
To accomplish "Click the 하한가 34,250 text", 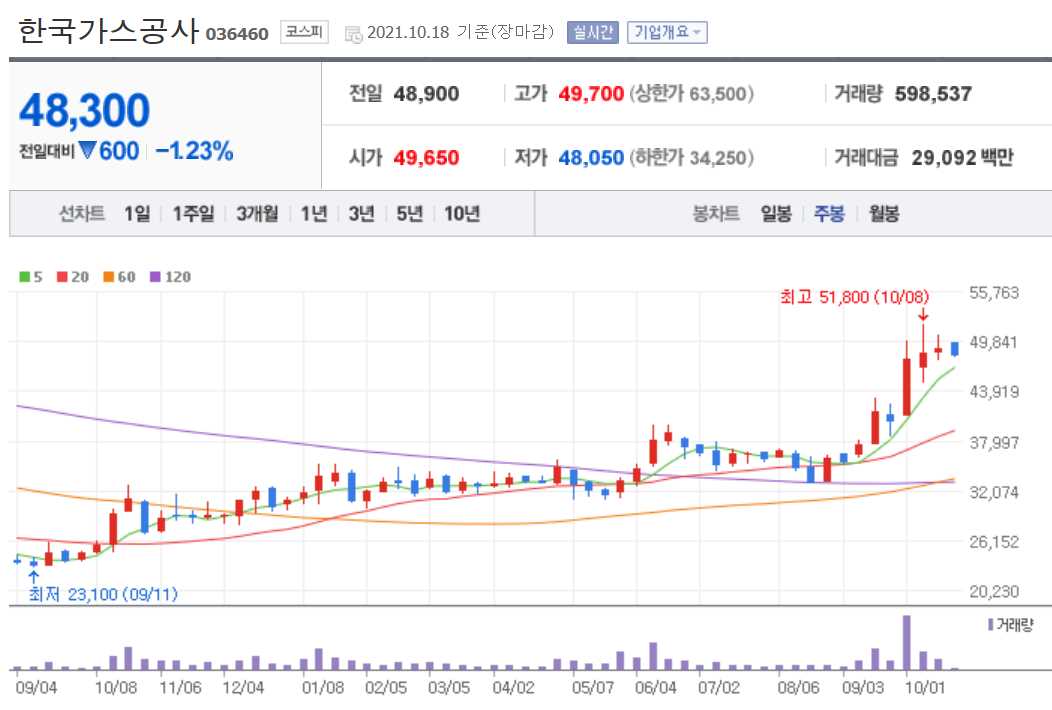I will coord(691,158).
